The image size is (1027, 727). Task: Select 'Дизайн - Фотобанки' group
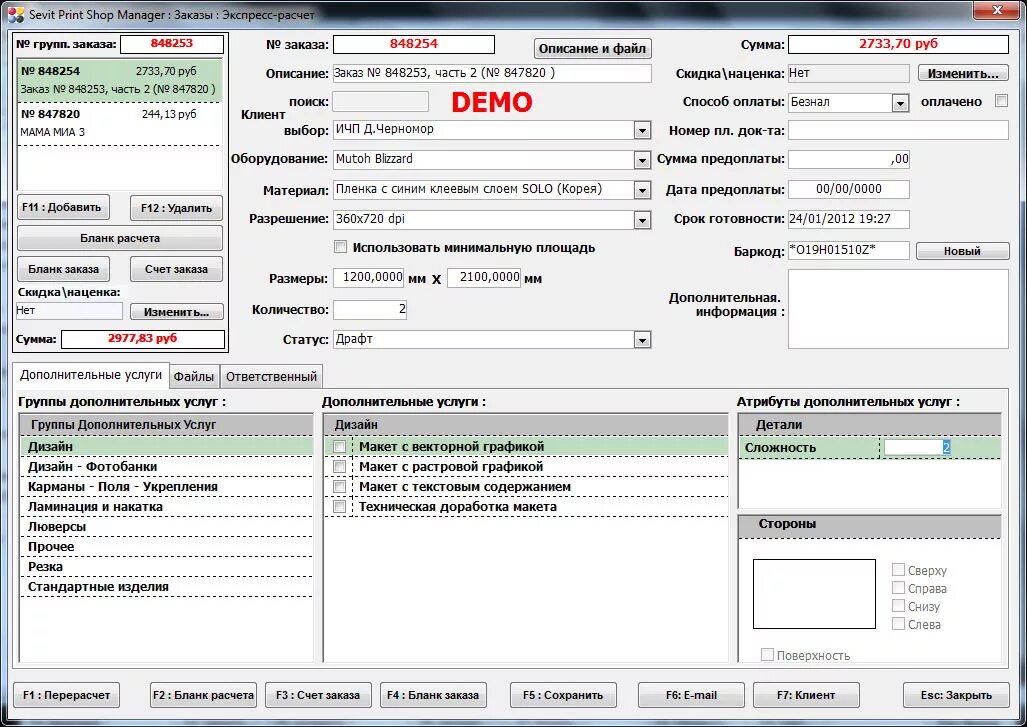click(166, 466)
